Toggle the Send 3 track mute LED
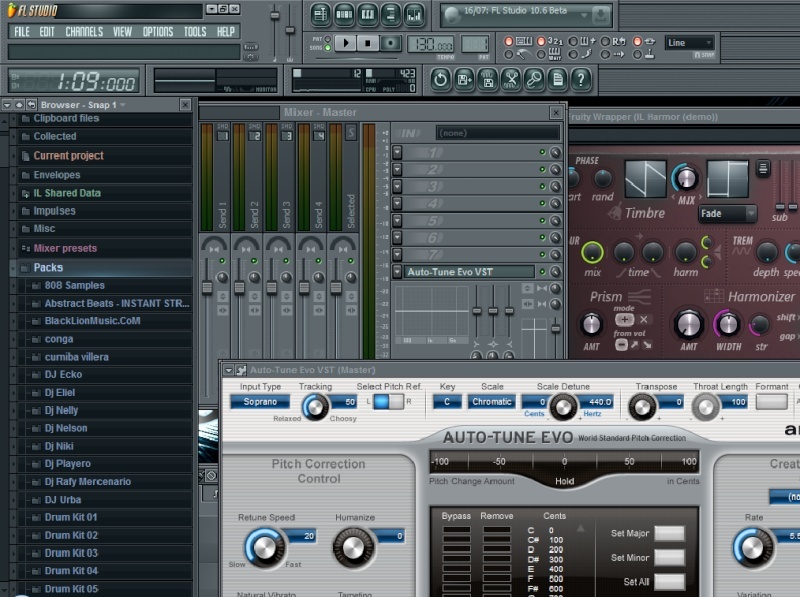 [x=286, y=261]
